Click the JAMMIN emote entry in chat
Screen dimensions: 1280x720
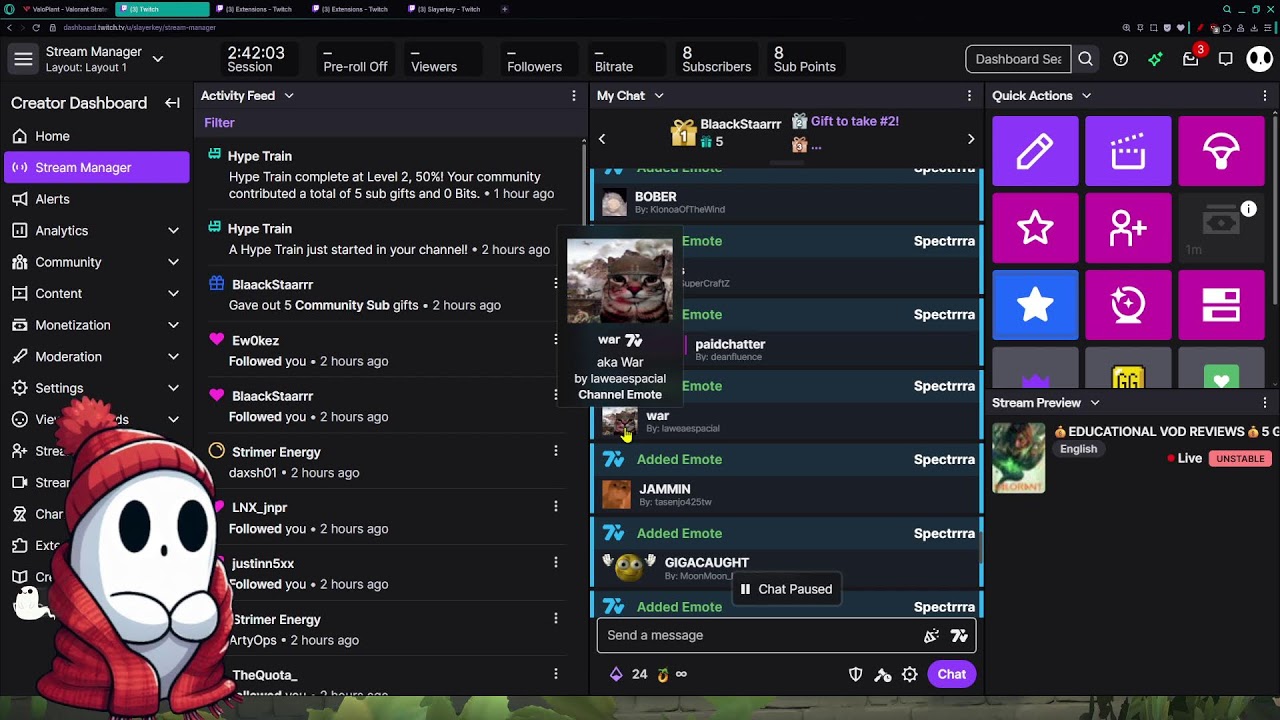click(785, 494)
